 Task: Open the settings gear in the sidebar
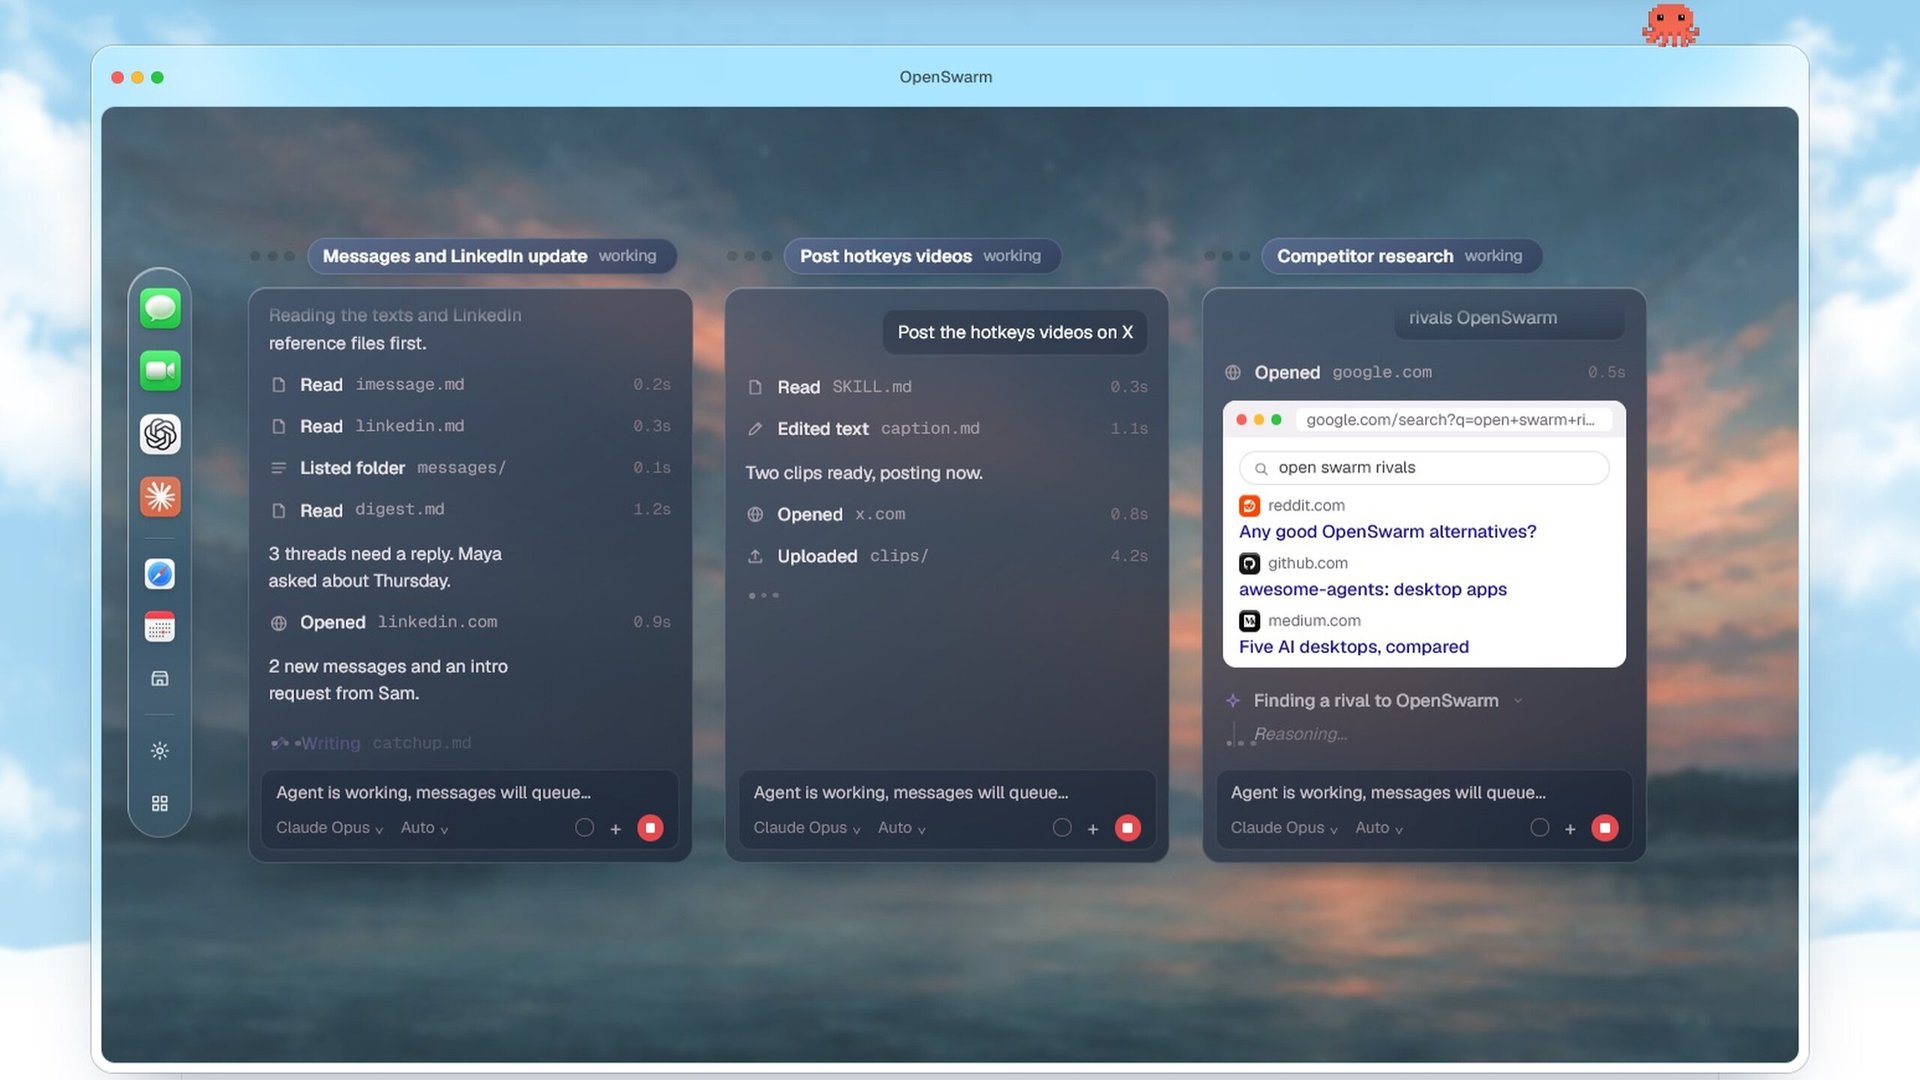pyautogui.click(x=160, y=751)
